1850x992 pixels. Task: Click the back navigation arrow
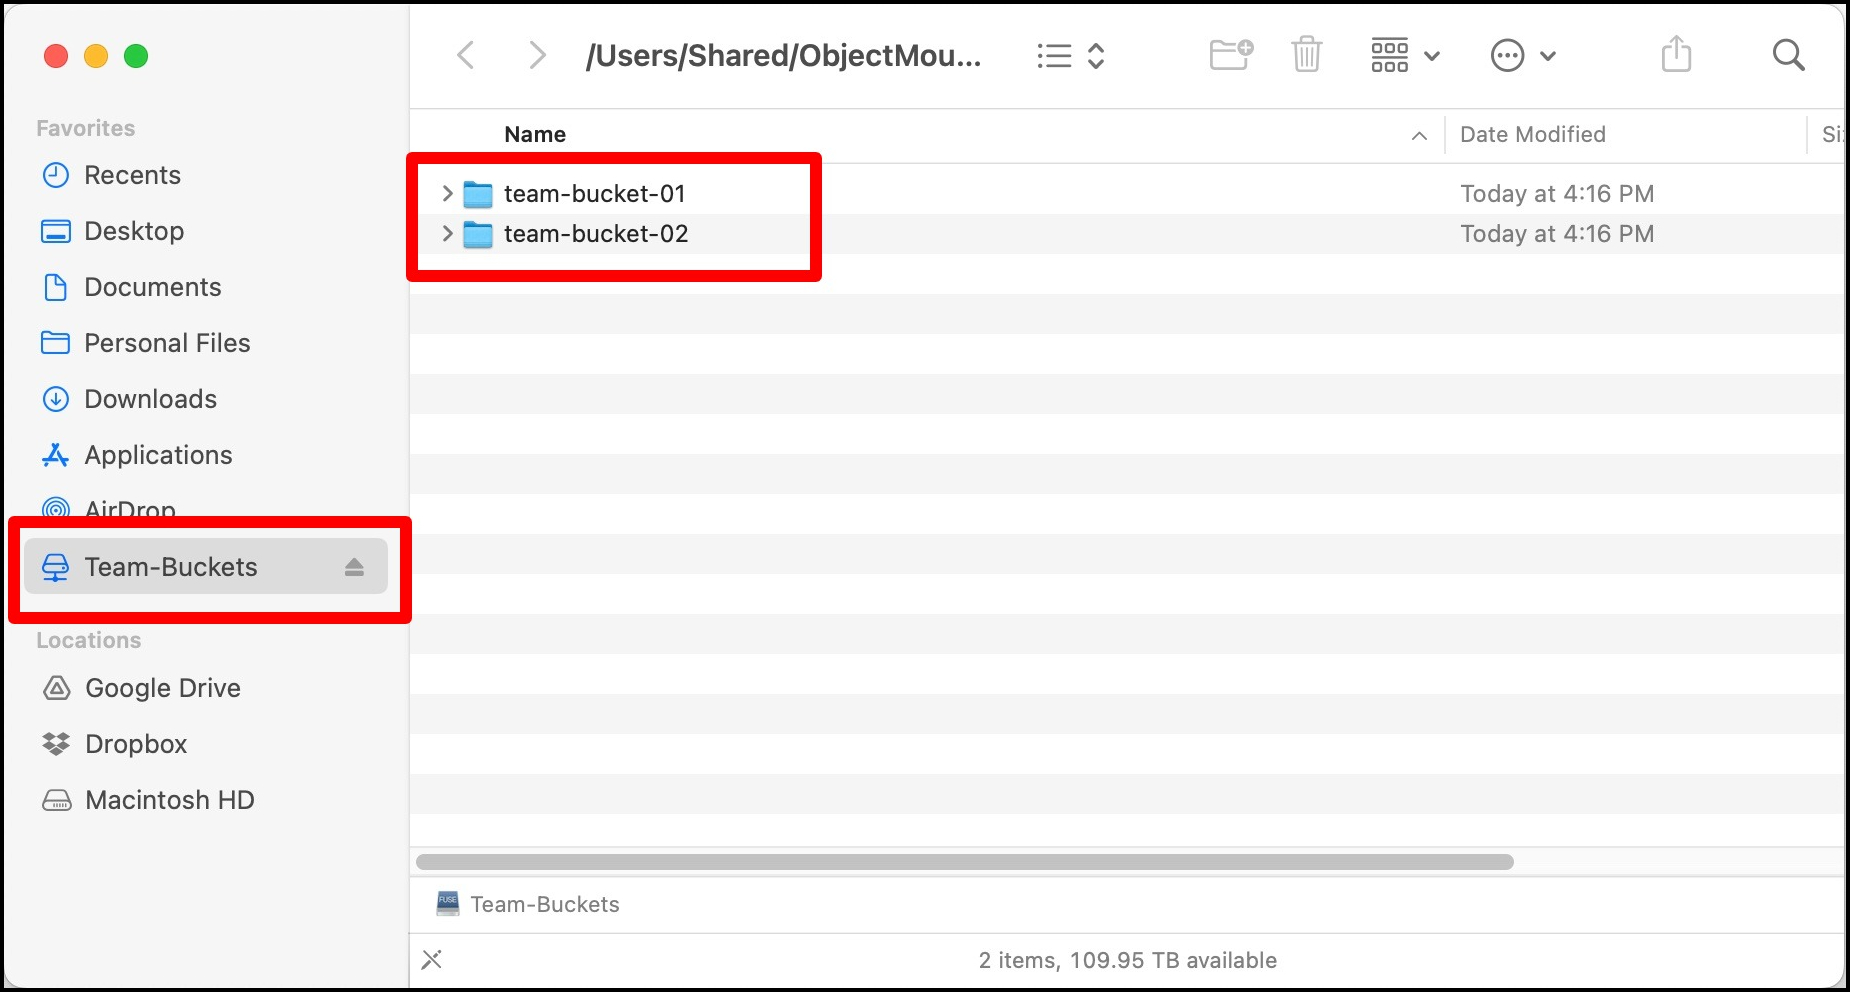point(466,55)
